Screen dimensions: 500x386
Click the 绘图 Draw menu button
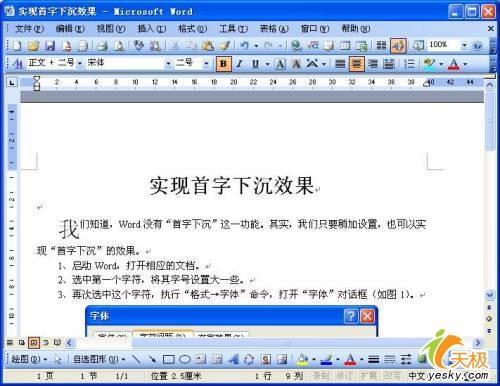tap(29, 359)
